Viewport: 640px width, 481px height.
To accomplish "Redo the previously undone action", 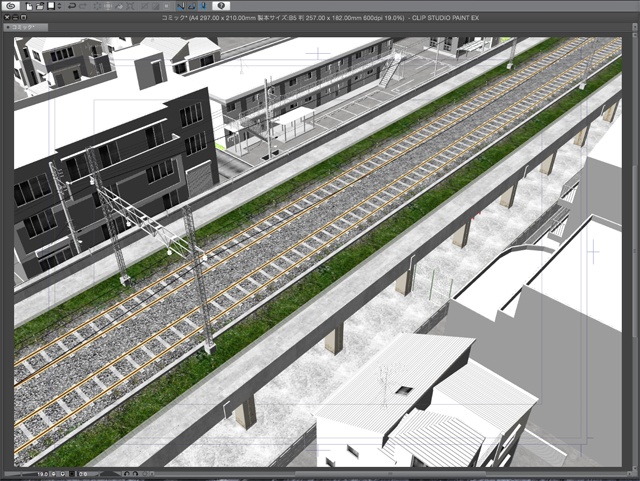I will 83,6.
